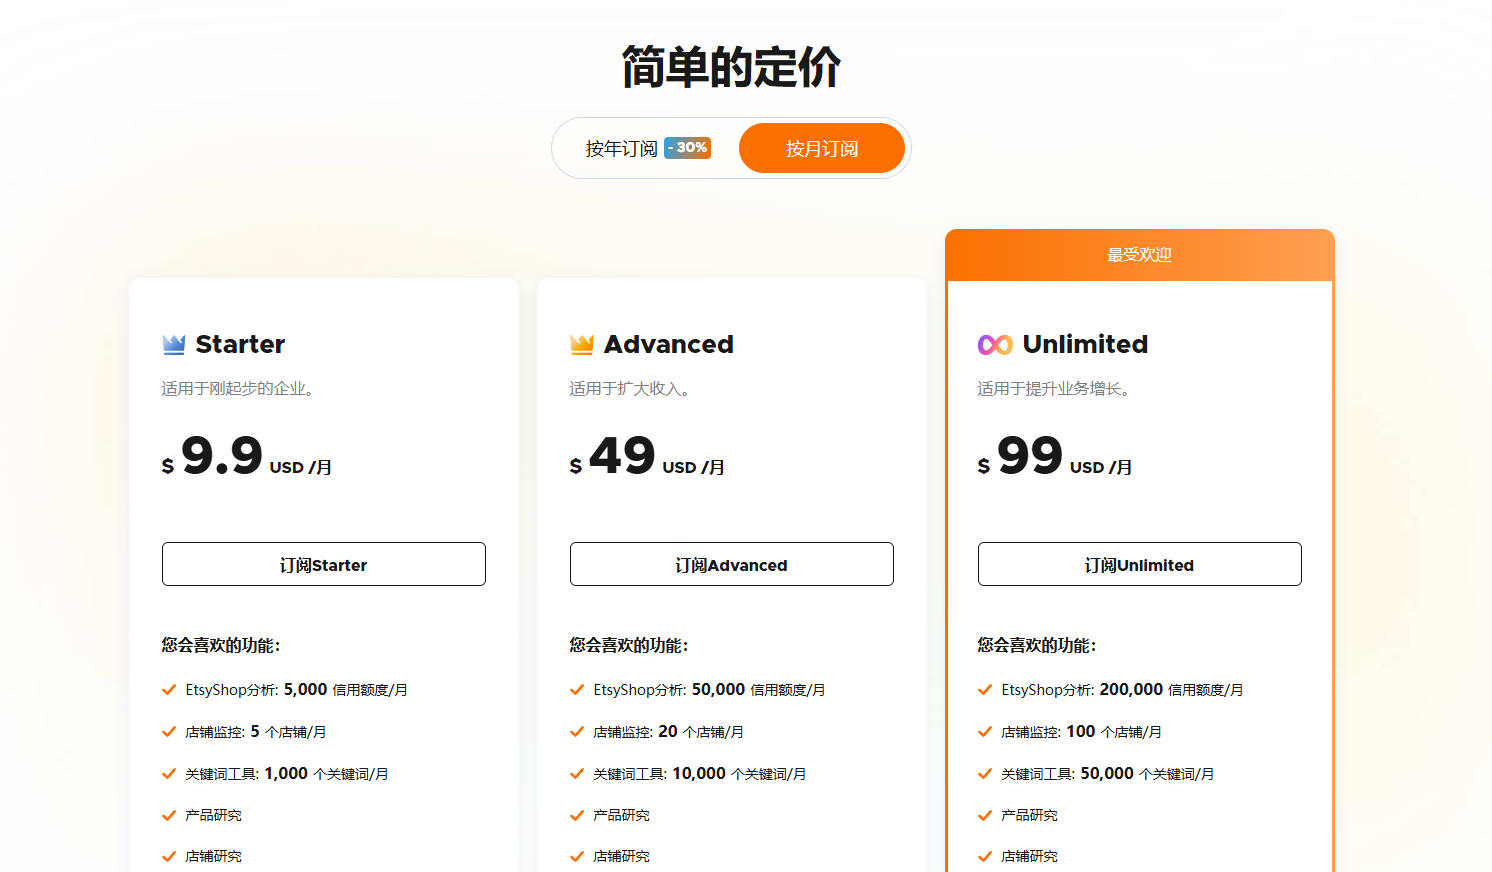Click checkmark beside 关键词工具 10,000
The image size is (1492, 872).
click(x=577, y=774)
